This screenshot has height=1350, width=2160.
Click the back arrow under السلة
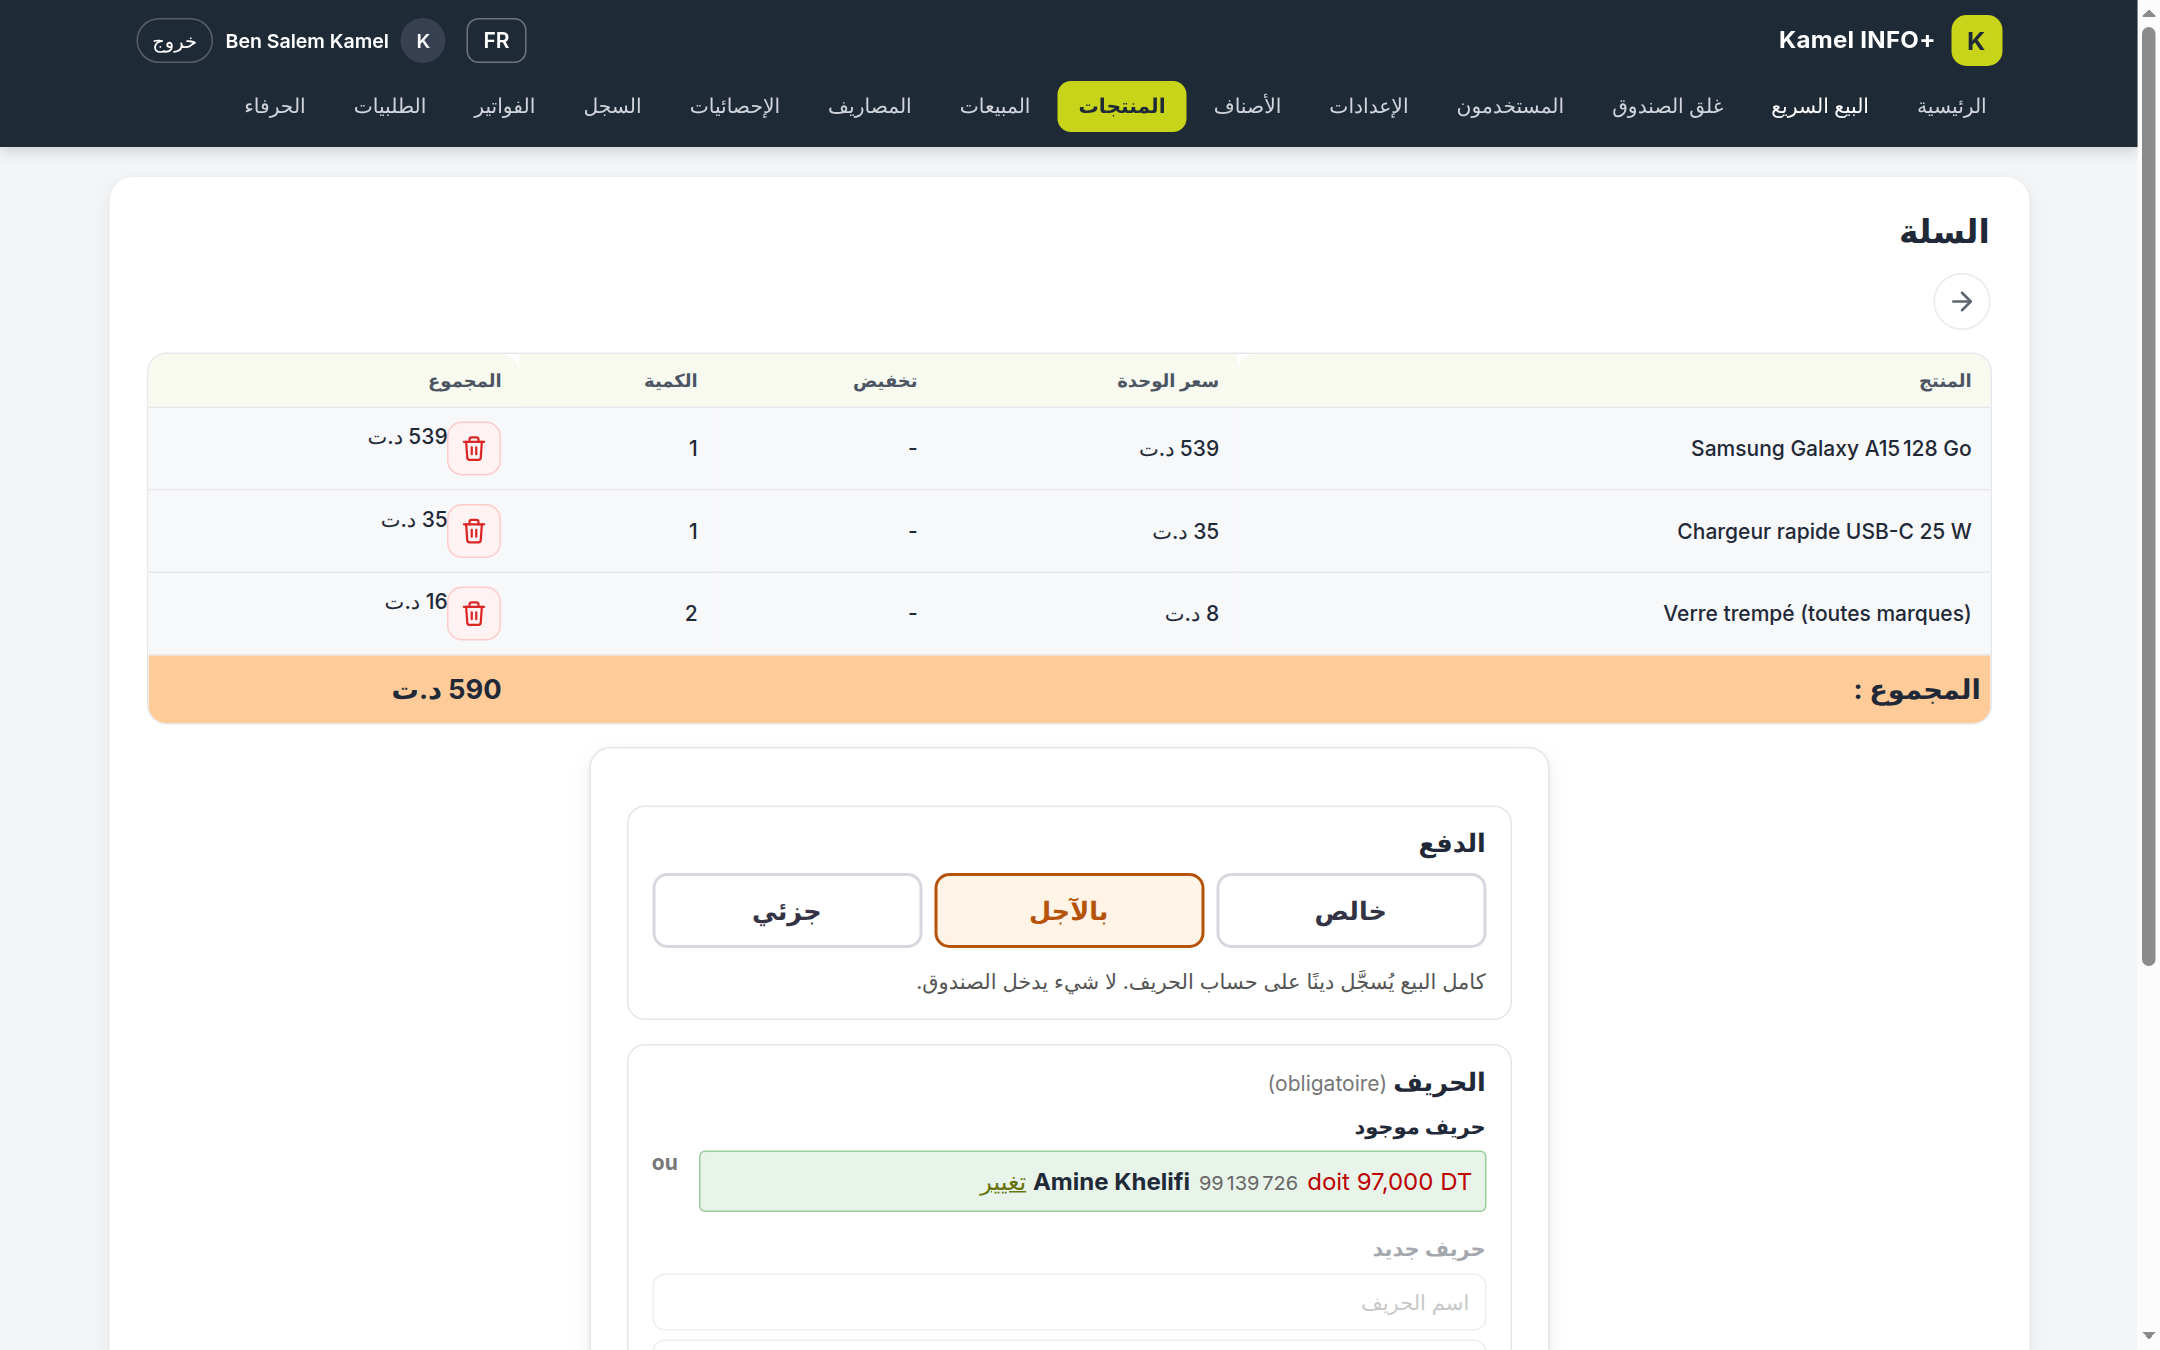pyautogui.click(x=1961, y=301)
